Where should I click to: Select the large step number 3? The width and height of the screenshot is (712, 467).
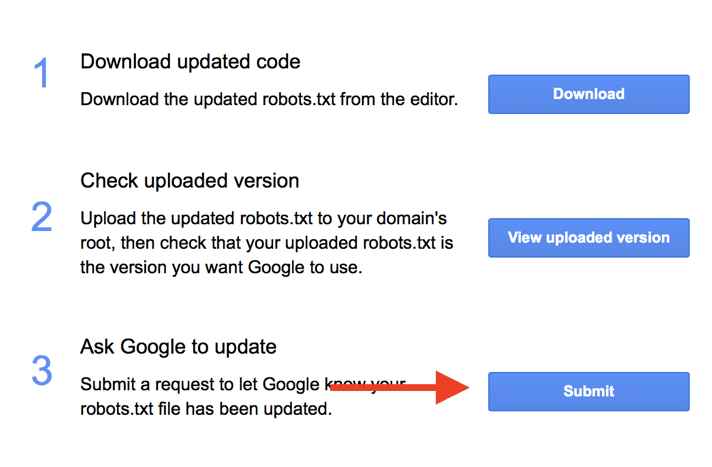(41, 371)
